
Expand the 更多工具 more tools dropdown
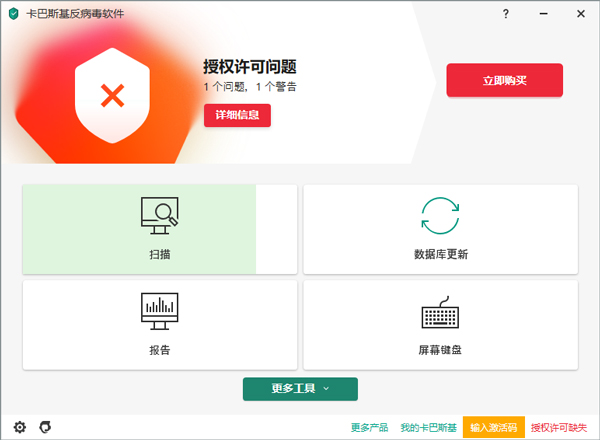point(300,389)
